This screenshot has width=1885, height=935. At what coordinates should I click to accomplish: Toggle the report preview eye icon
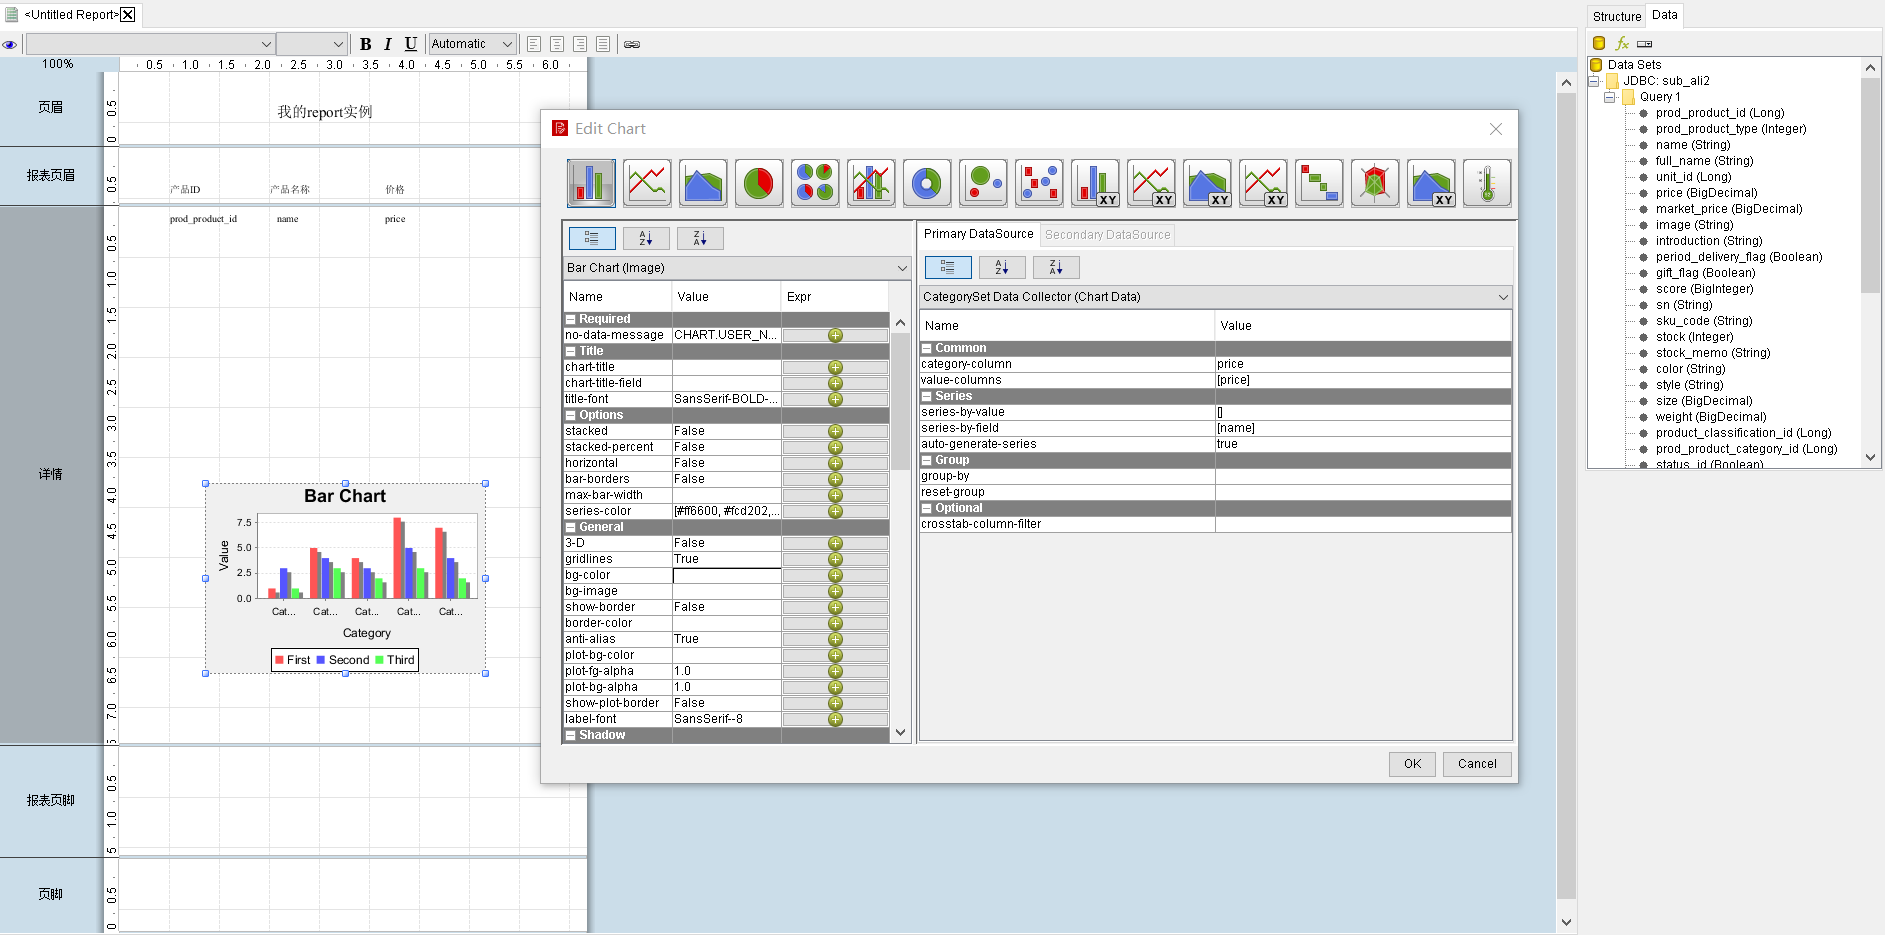tap(10, 44)
